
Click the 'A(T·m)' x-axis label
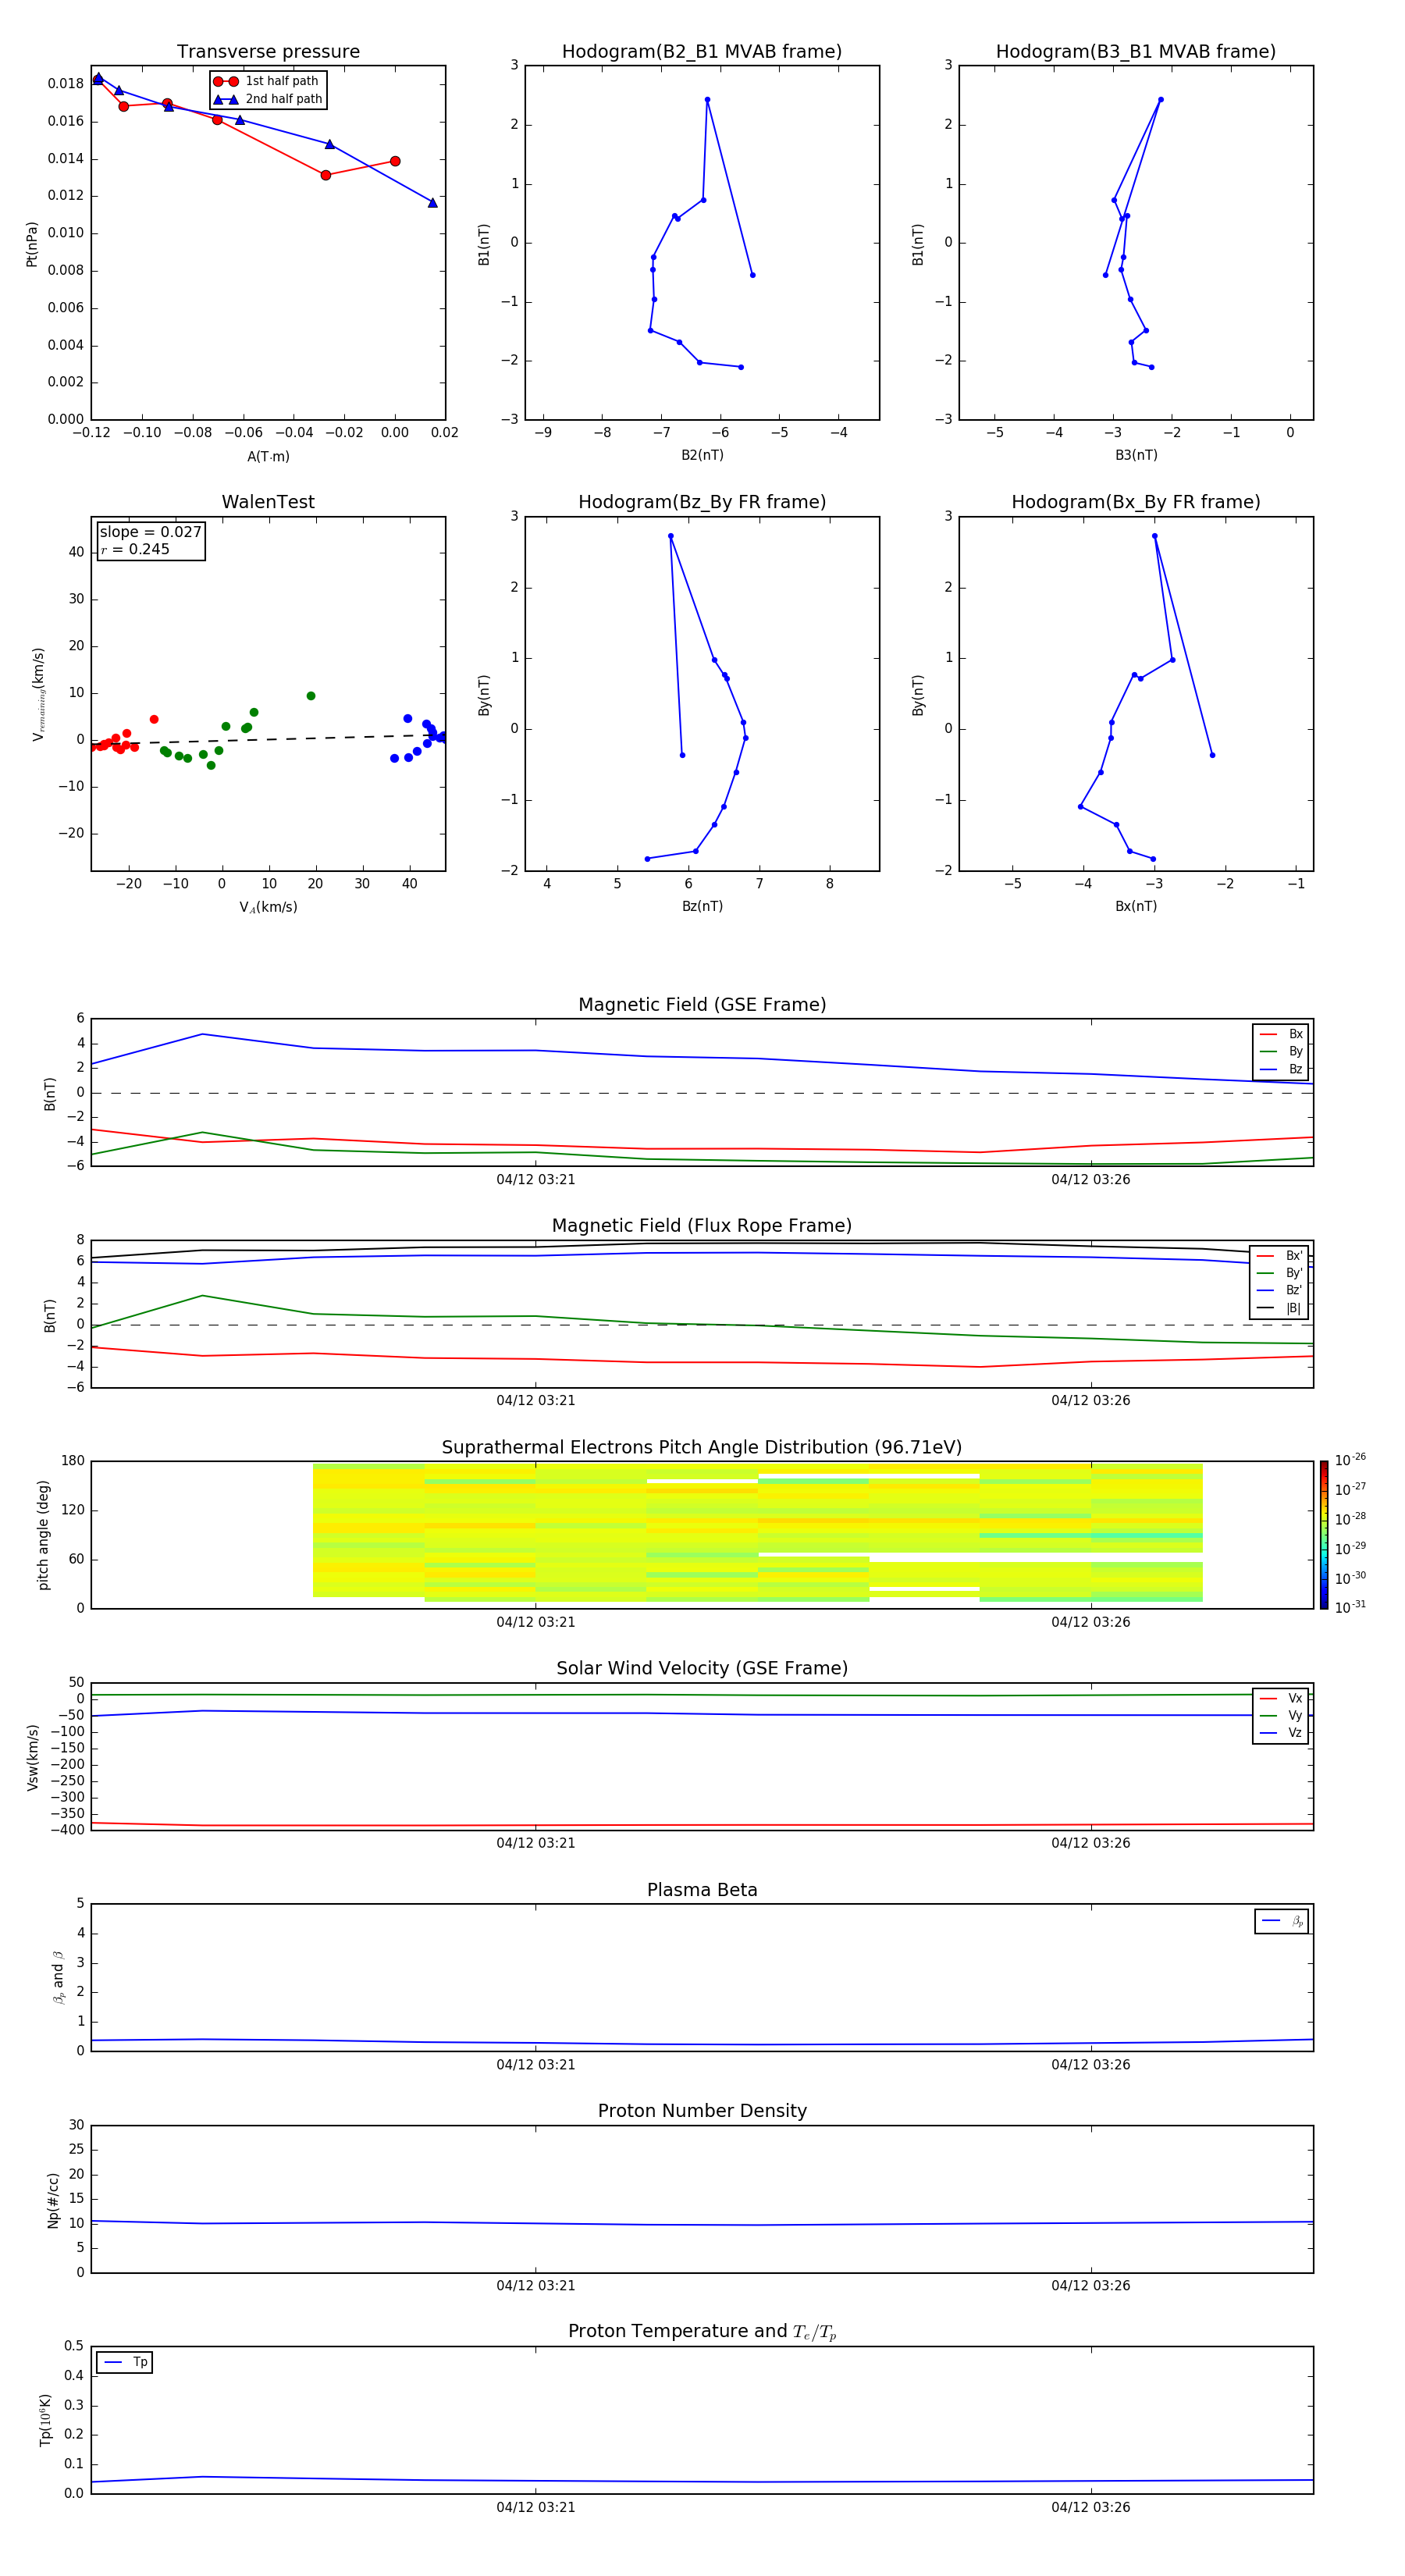click(268, 457)
